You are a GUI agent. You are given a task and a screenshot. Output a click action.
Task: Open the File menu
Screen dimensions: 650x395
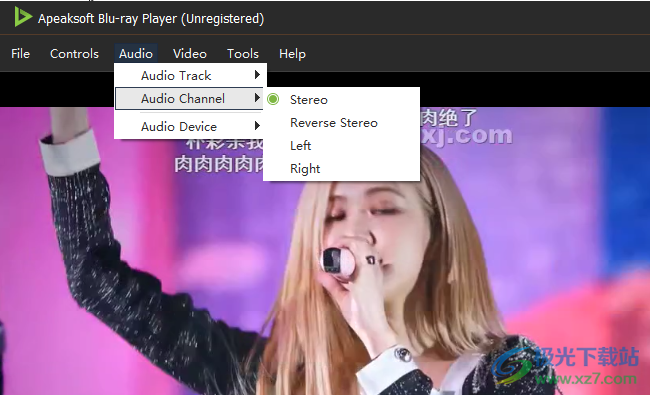coord(20,54)
